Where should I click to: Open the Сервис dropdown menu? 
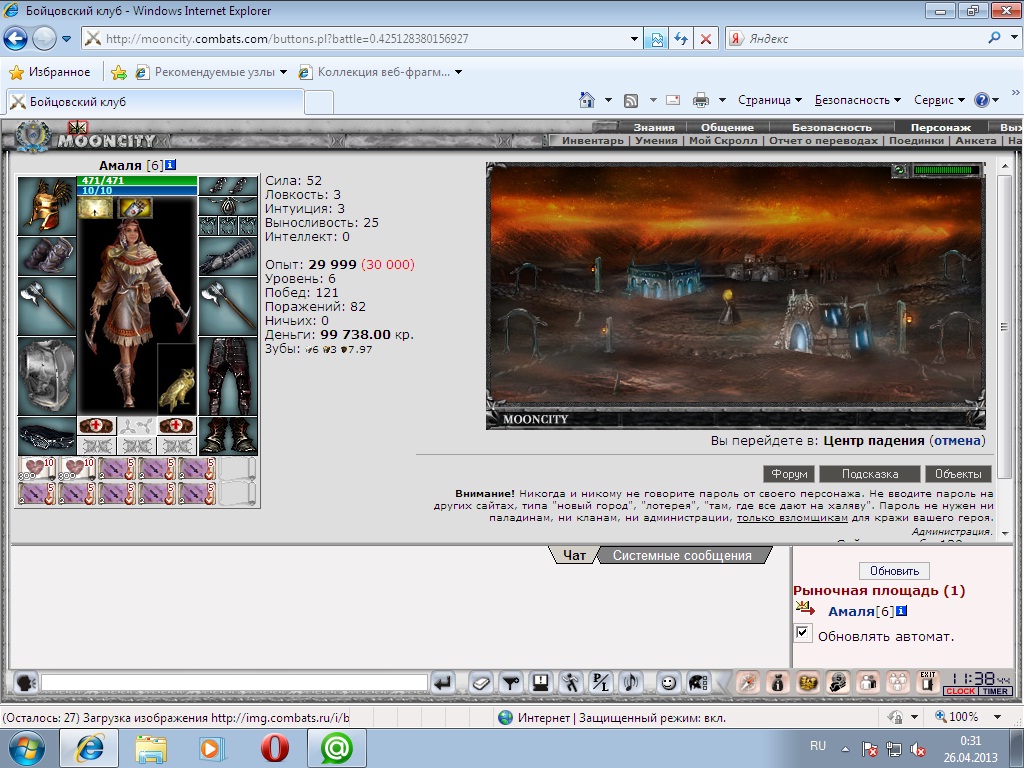tap(939, 100)
